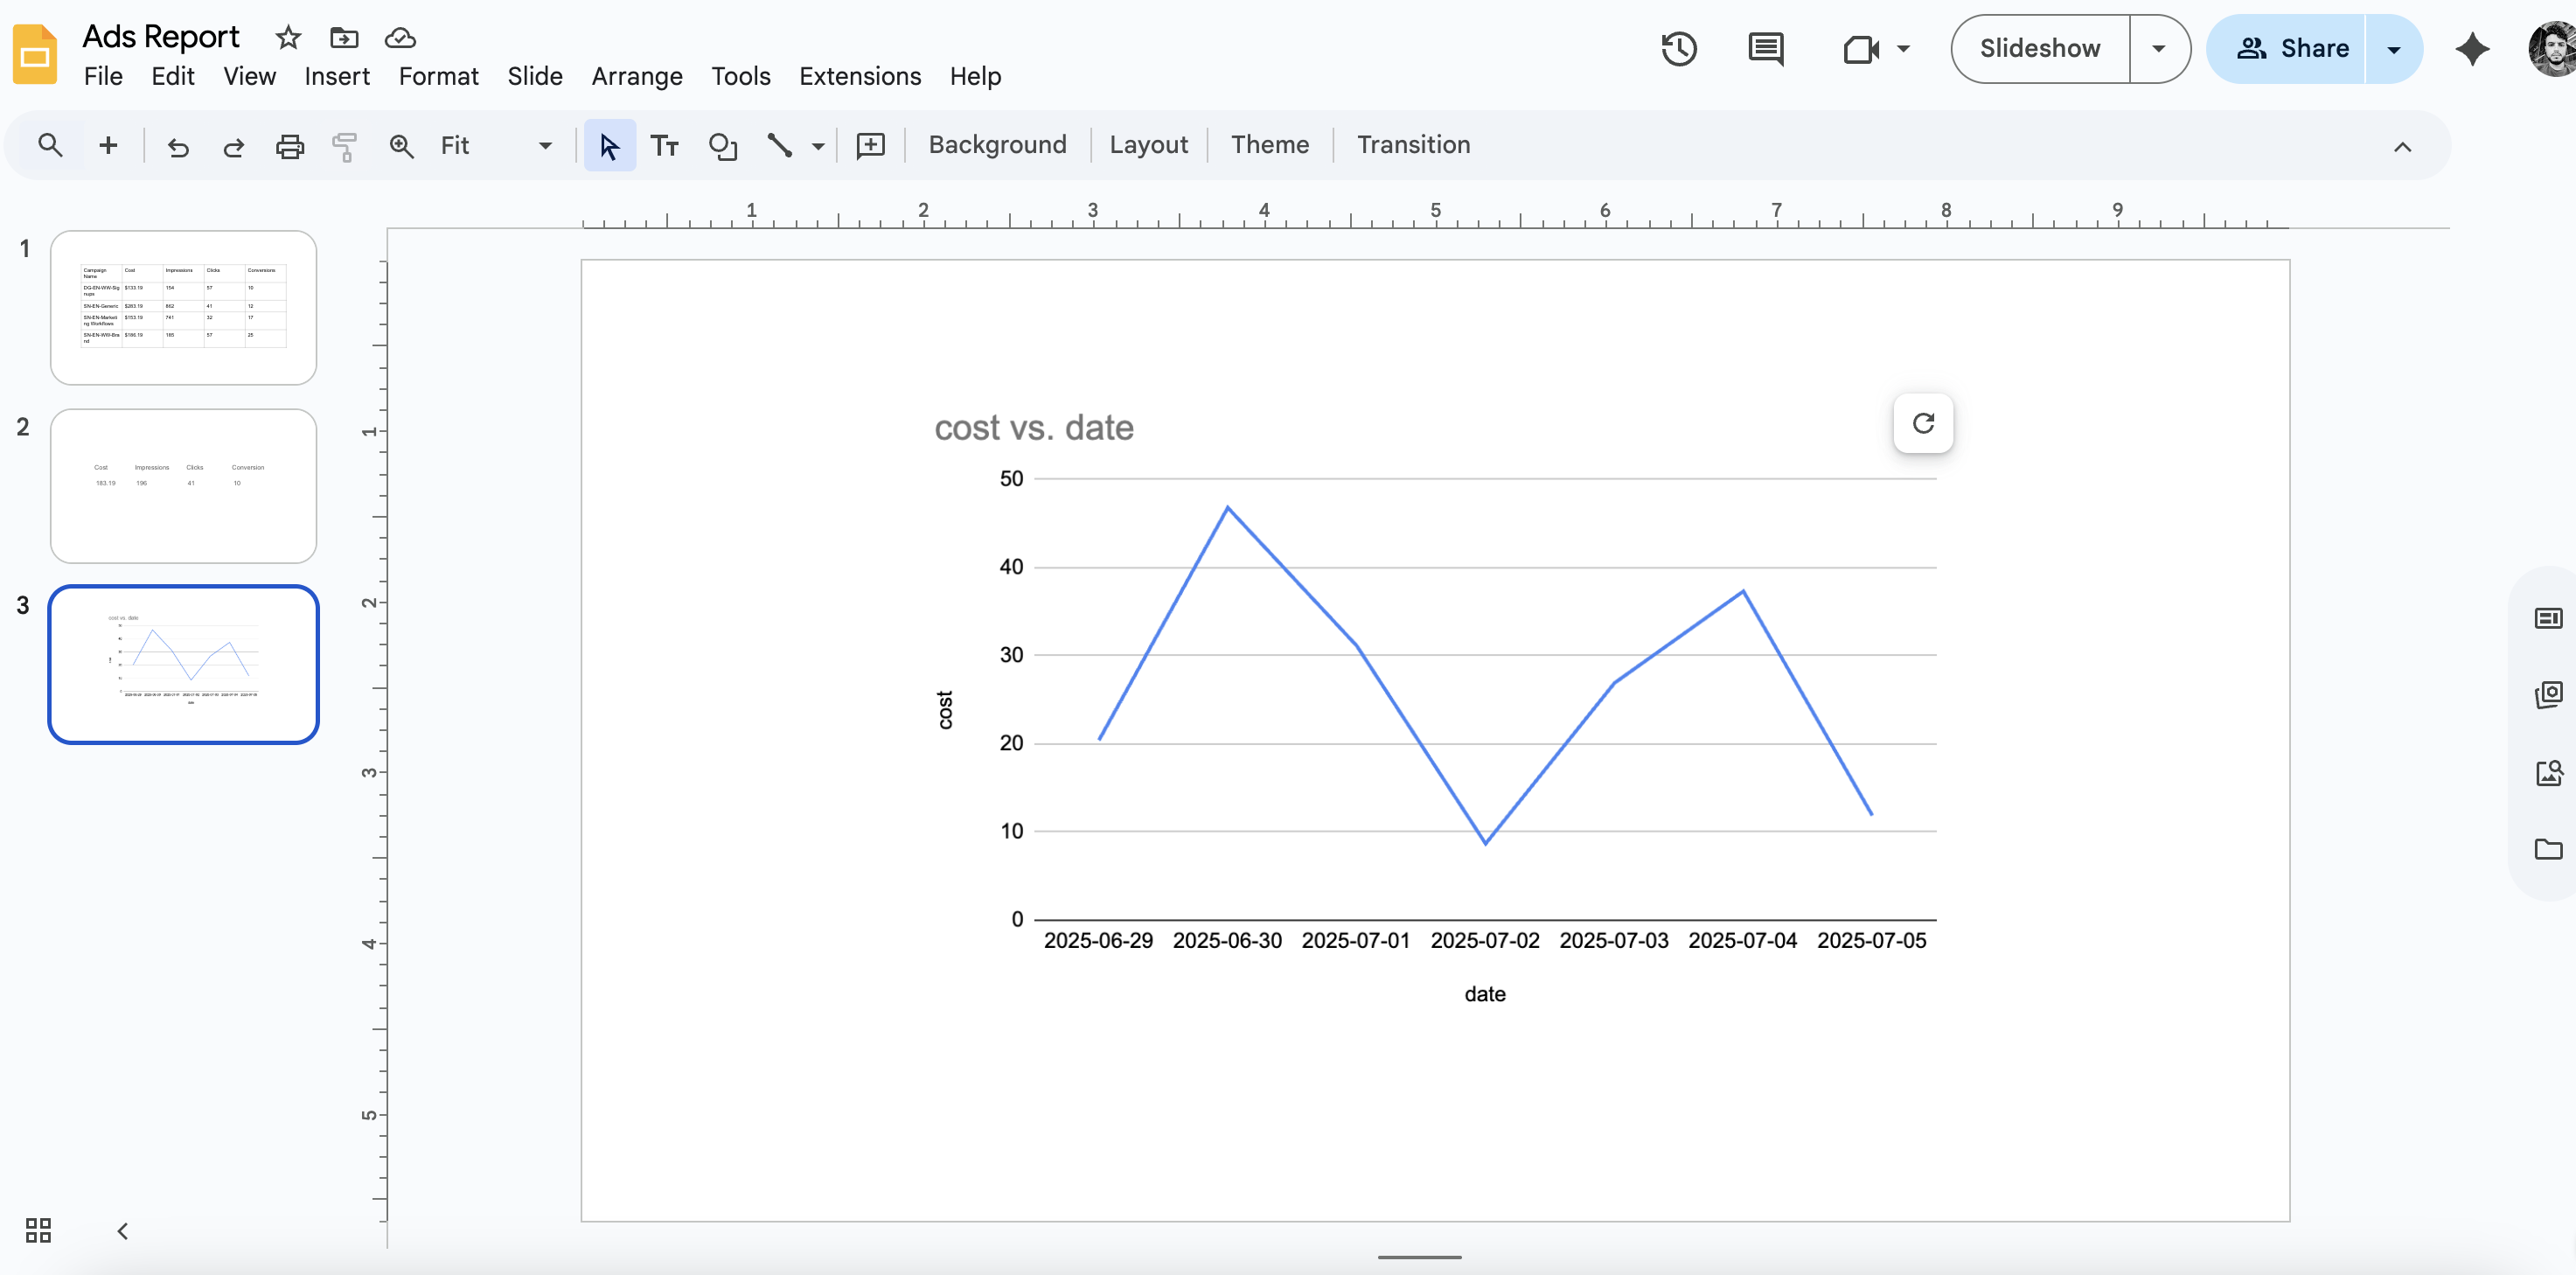Image resolution: width=2576 pixels, height=1275 pixels.
Task: Click the add comment toolbar icon
Action: tap(870, 146)
